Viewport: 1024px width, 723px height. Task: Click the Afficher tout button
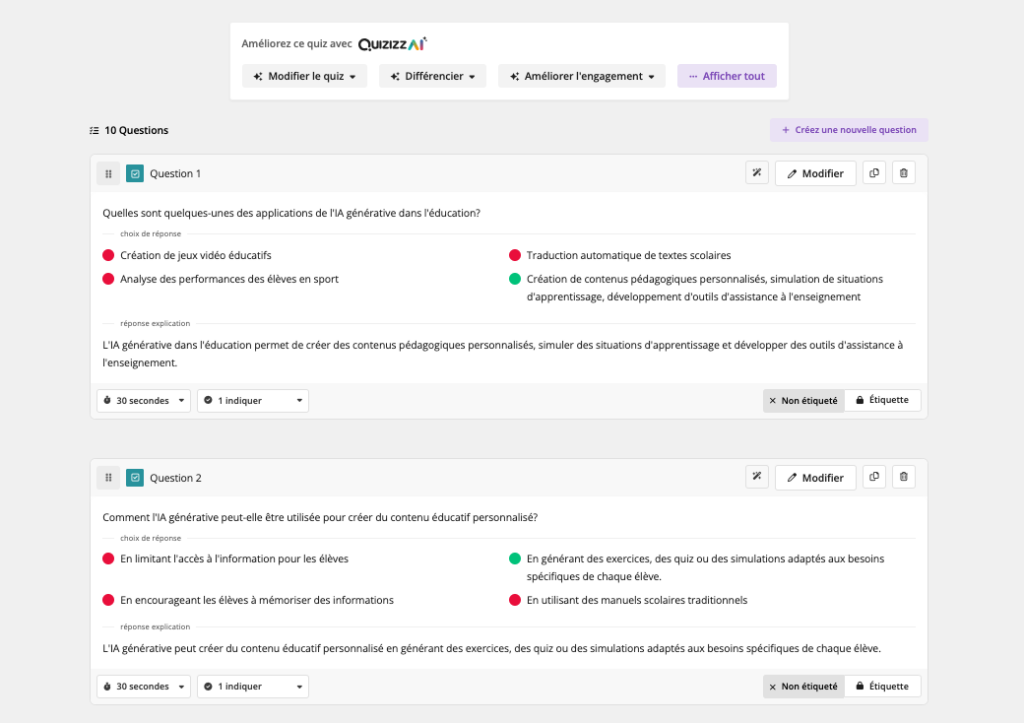click(726, 76)
